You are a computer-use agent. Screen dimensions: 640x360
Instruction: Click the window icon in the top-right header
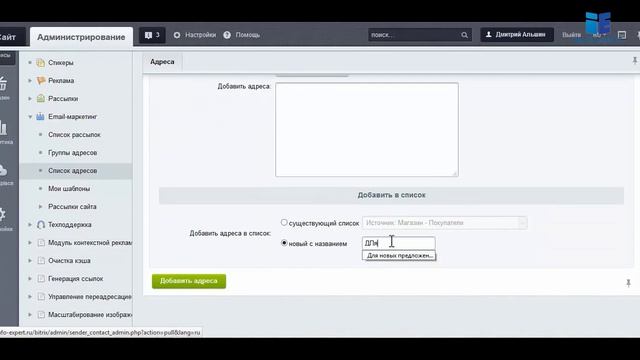(x=622, y=35)
